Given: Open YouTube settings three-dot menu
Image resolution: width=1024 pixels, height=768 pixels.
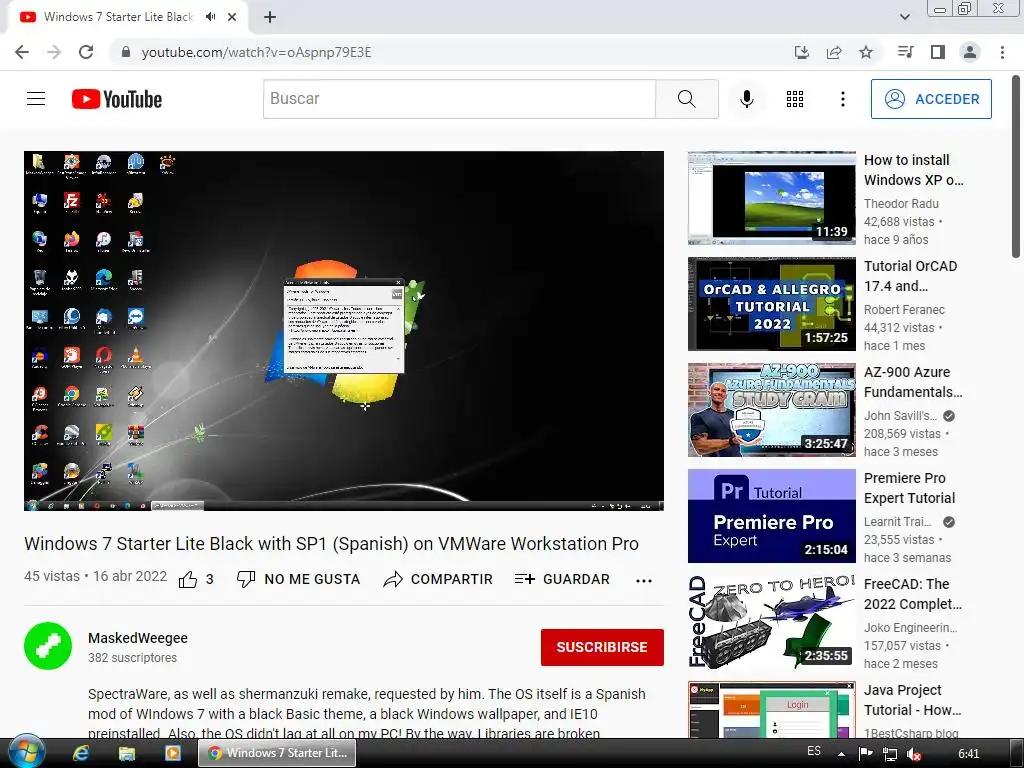Looking at the screenshot, I should [x=842, y=99].
